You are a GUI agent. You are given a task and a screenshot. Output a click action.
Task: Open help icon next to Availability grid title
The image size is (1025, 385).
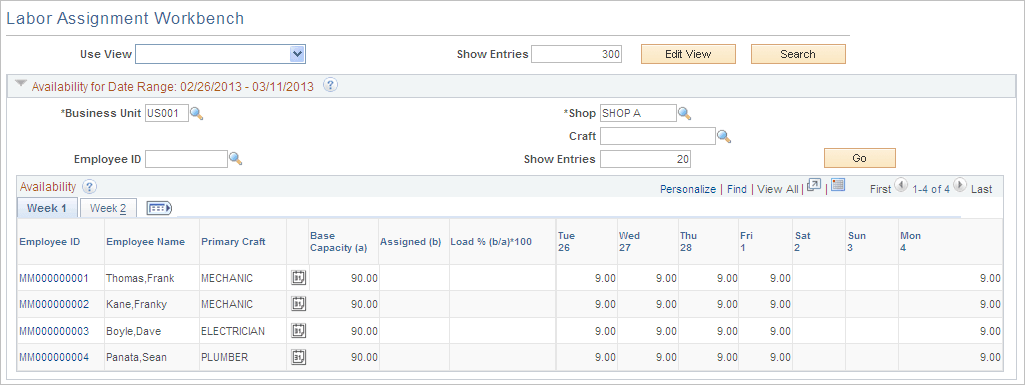pyautogui.click(x=90, y=187)
